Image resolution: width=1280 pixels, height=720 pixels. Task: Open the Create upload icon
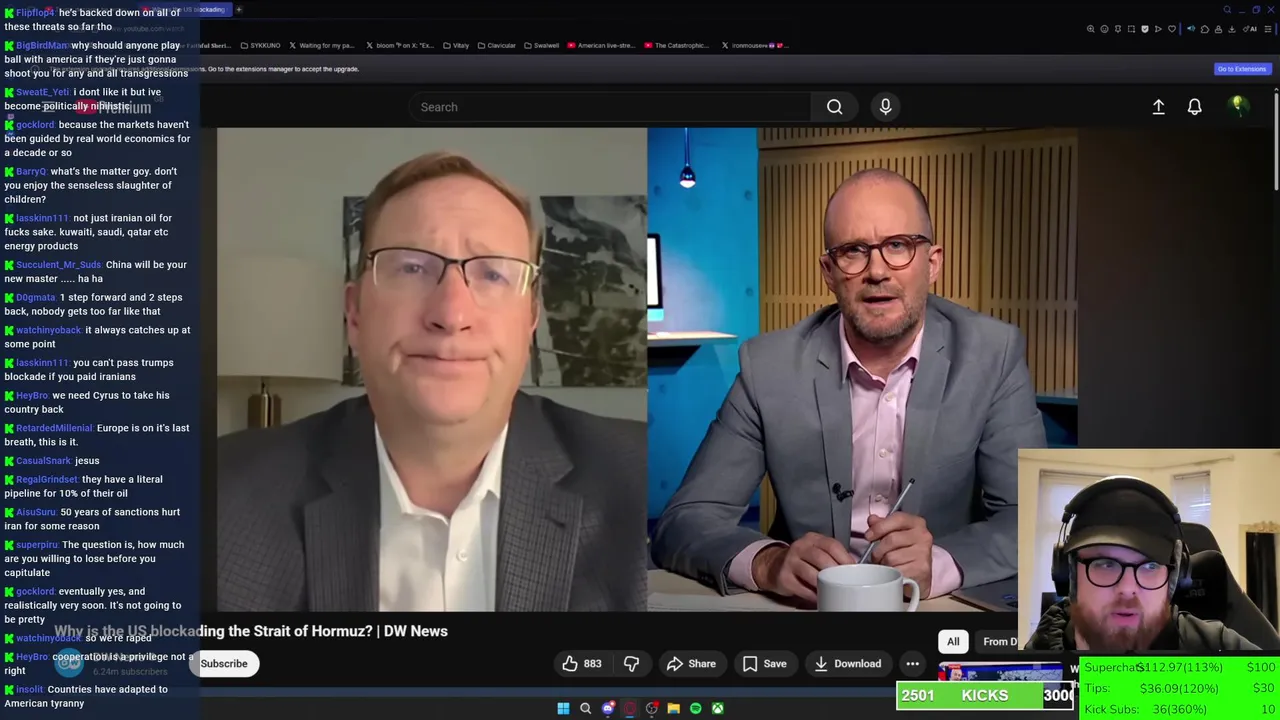tap(1158, 107)
